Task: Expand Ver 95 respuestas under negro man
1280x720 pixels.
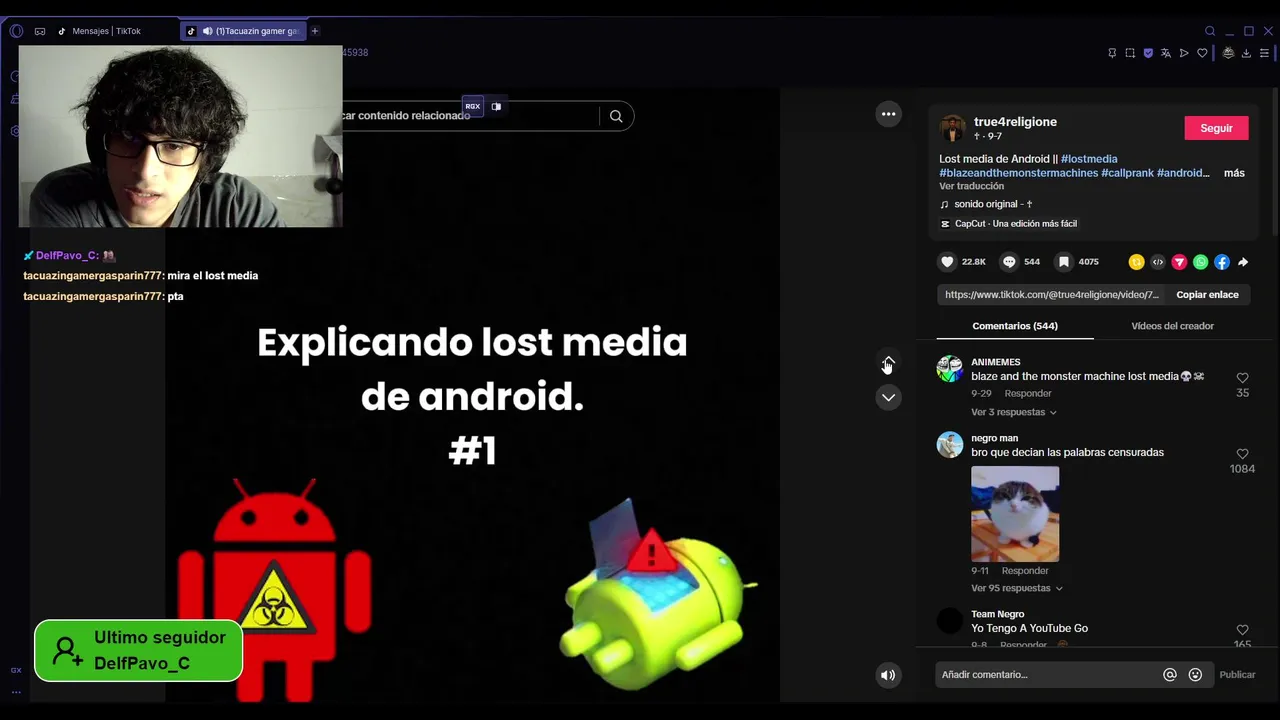Action: coord(1016,588)
